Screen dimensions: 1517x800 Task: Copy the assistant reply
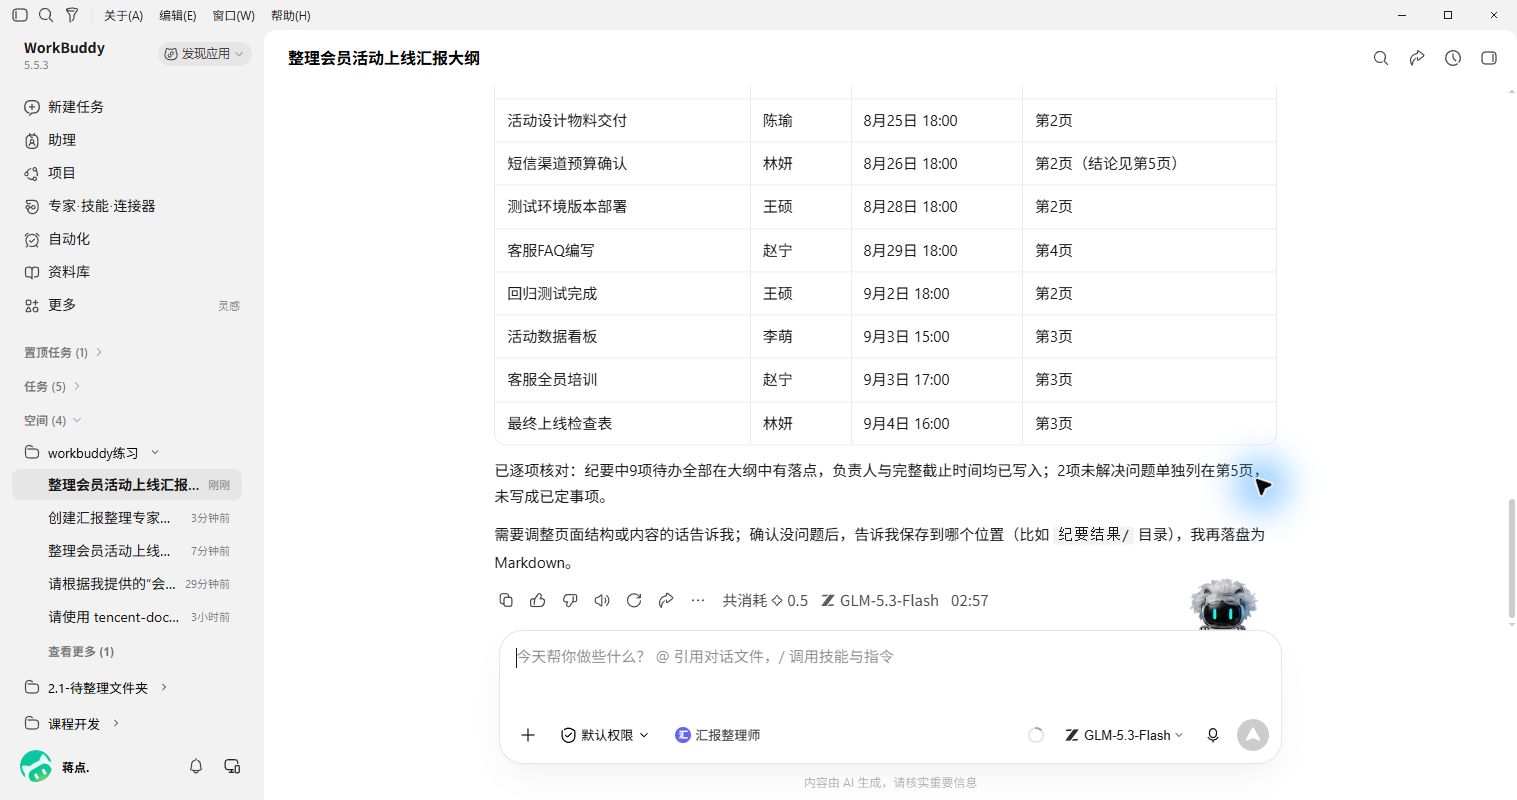tap(506, 600)
